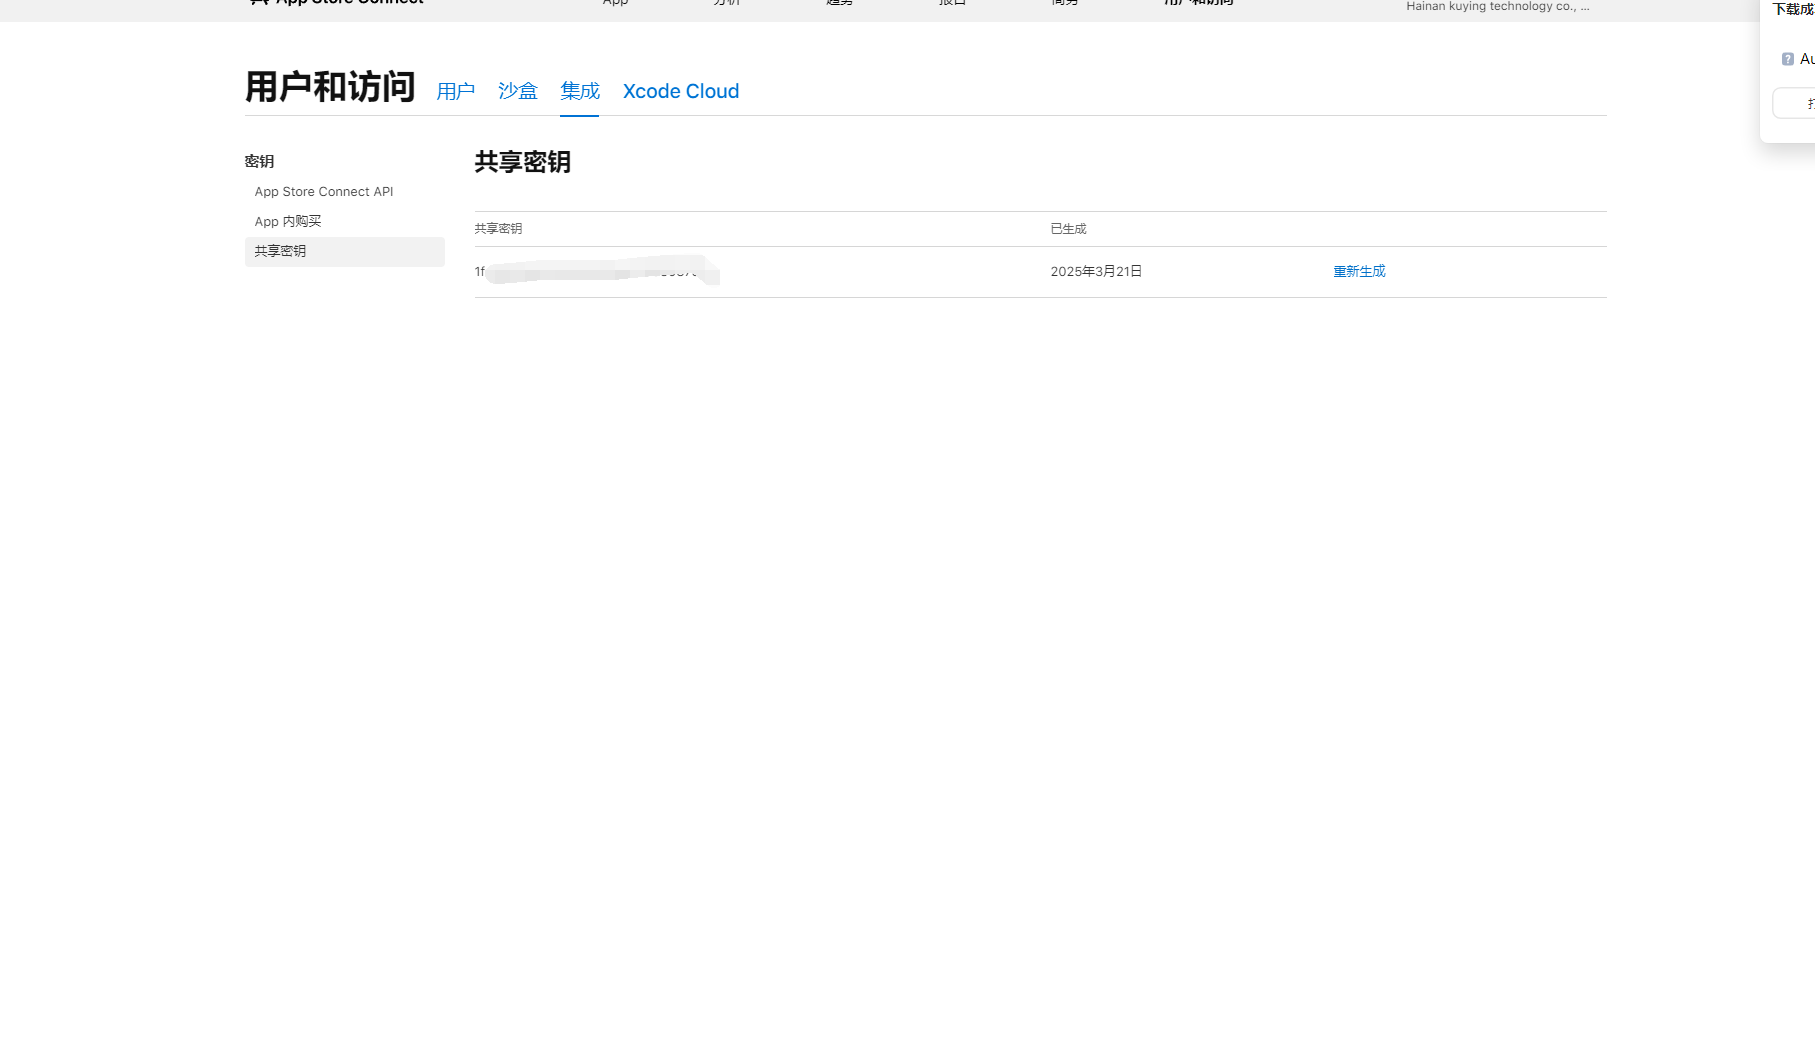Viewport: 1815px width, 1041px height.
Task: Select 共享密钥 in the sidebar
Action: tap(345, 251)
